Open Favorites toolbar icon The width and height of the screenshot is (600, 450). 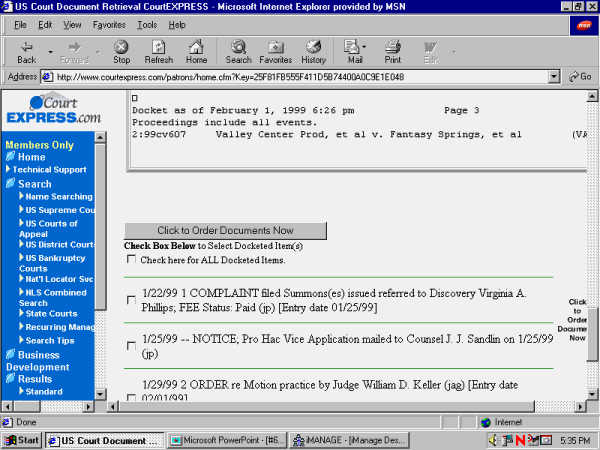tap(275, 51)
